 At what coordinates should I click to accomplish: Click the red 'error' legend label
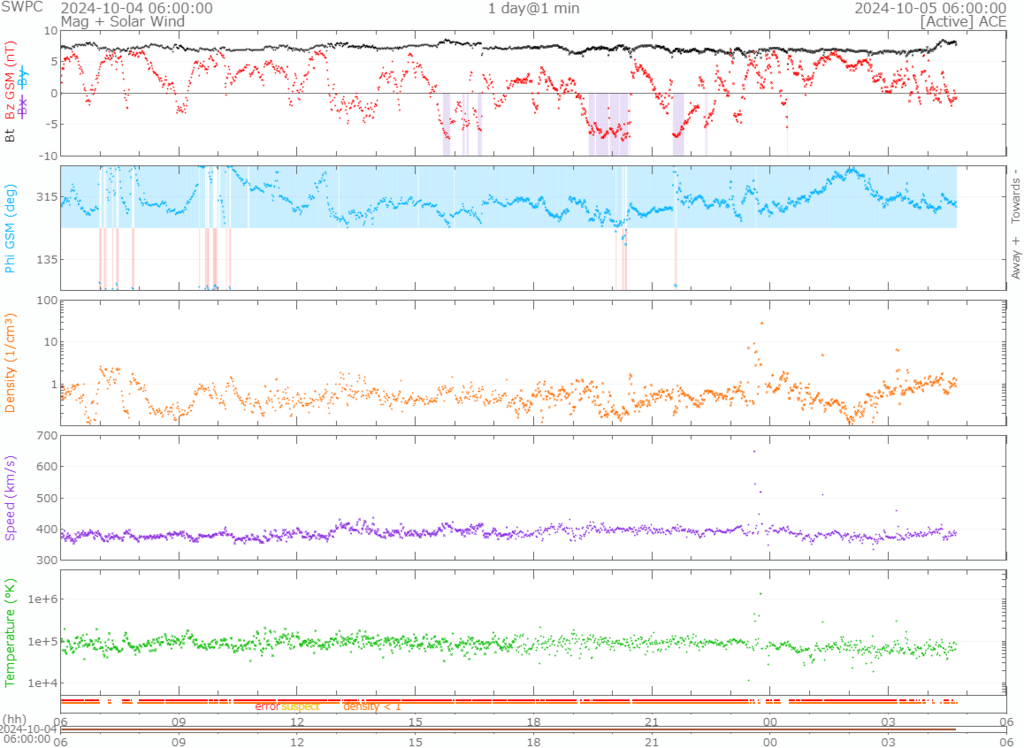coord(267,707)
